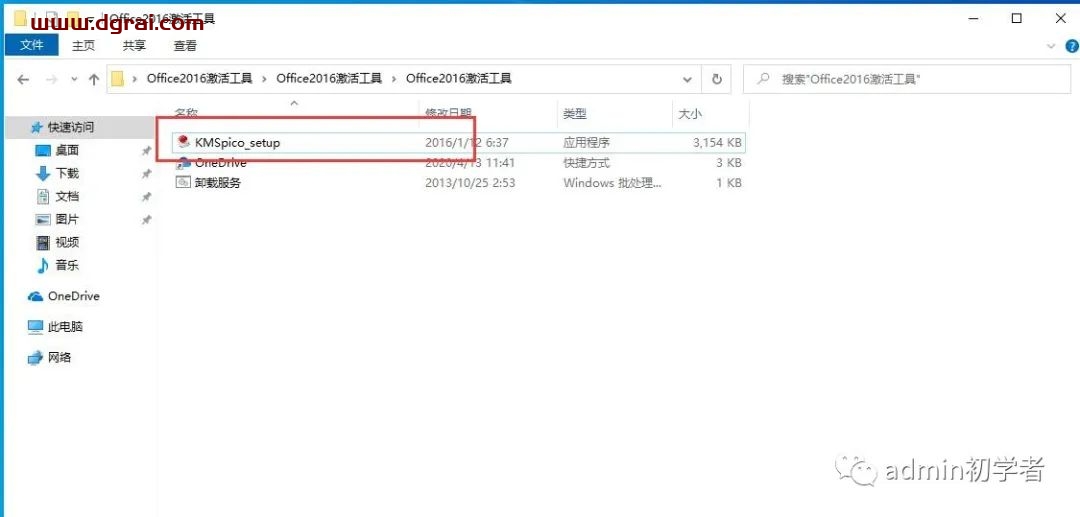Click the search magnifier icon
Screen dimensions: 1080x517
tap(762, 78)
